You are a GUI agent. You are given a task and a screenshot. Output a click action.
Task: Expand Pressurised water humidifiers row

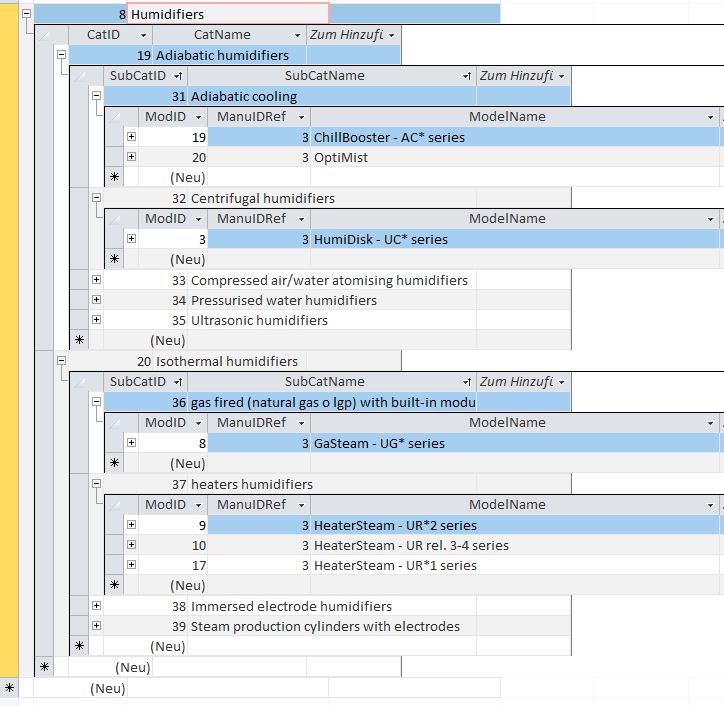click(97, 300)
